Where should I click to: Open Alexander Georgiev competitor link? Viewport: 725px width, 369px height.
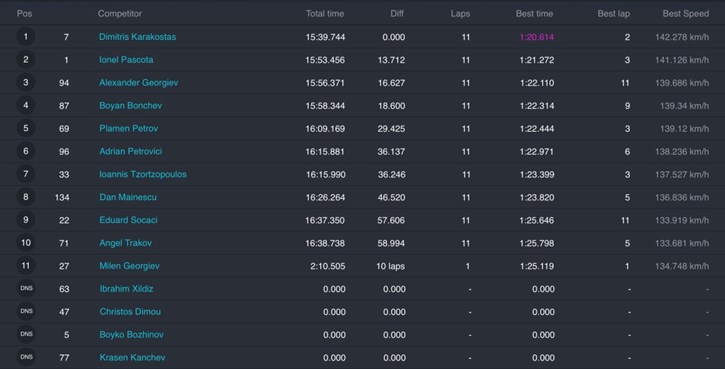pyautogui.click(x=138, y=83)
